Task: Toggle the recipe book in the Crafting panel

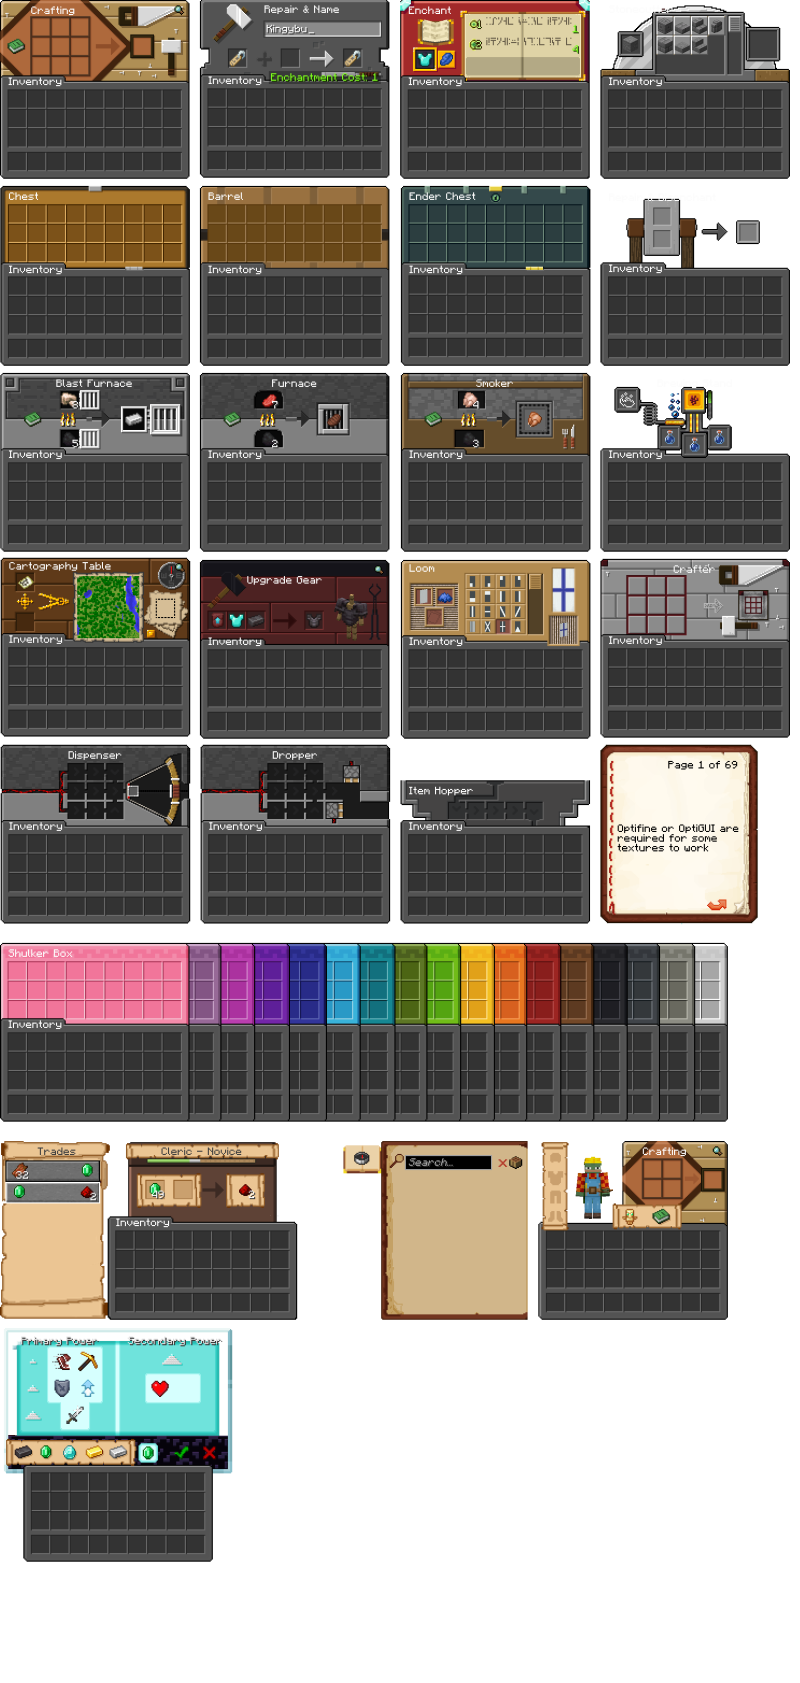Action: (x=16, y=46)
